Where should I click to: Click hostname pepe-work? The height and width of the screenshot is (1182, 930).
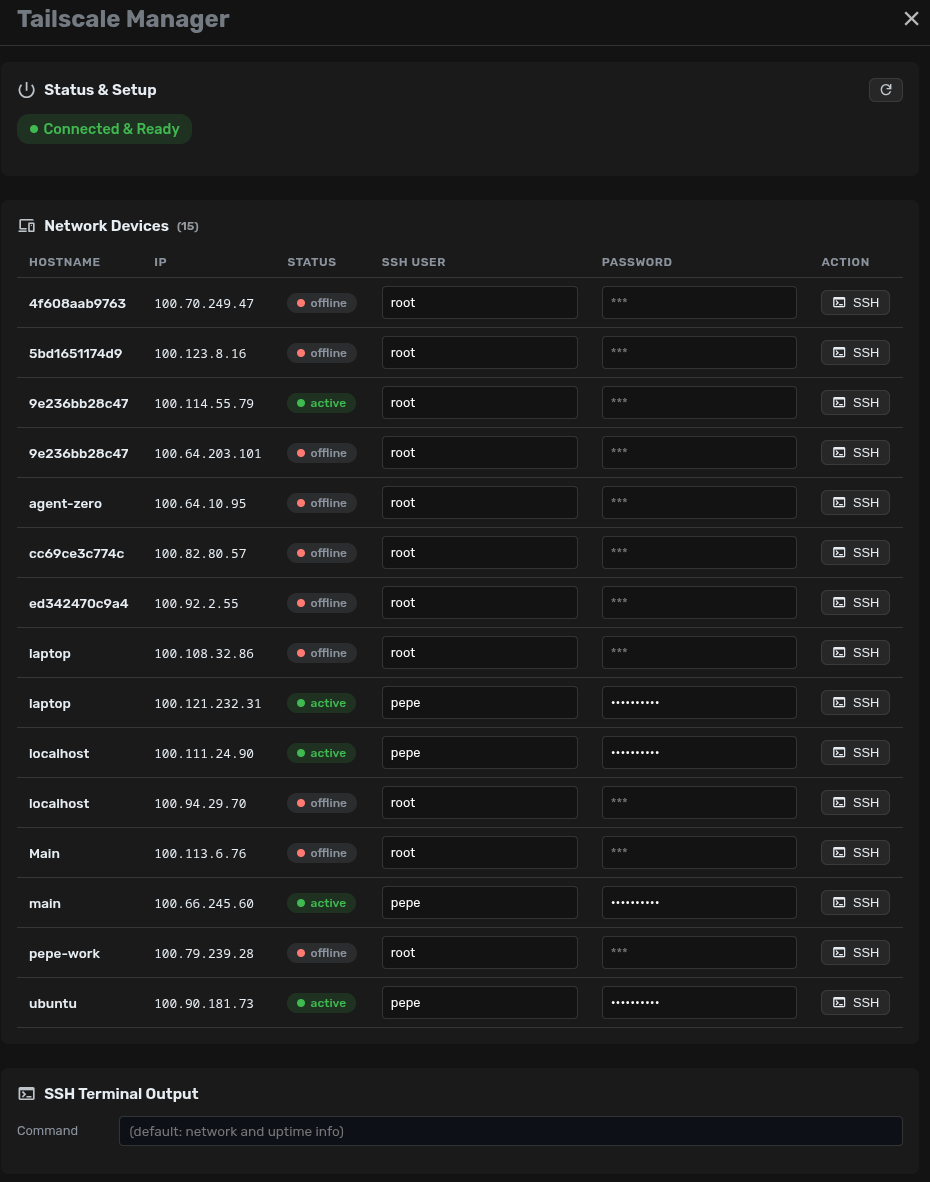64,954
